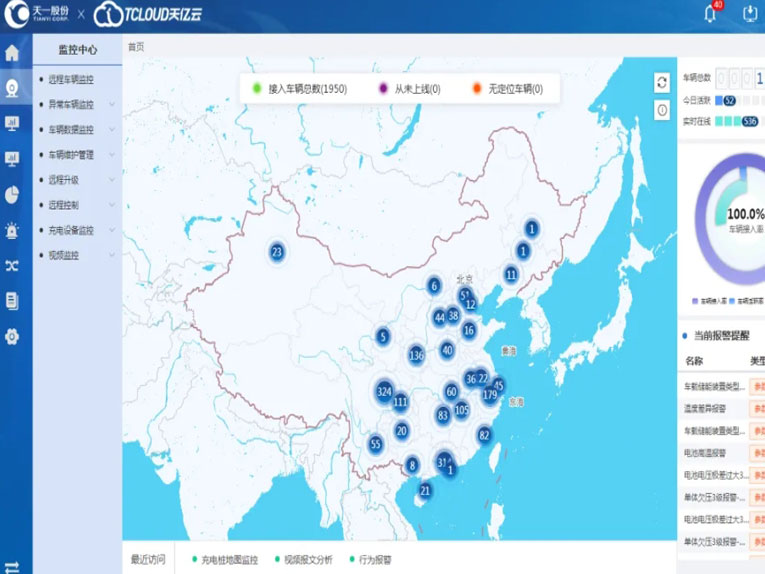The height and width of the screenshot is (574, 765).
Task: Click the 324 vehicle cluster on map
Action: point(383,391)
